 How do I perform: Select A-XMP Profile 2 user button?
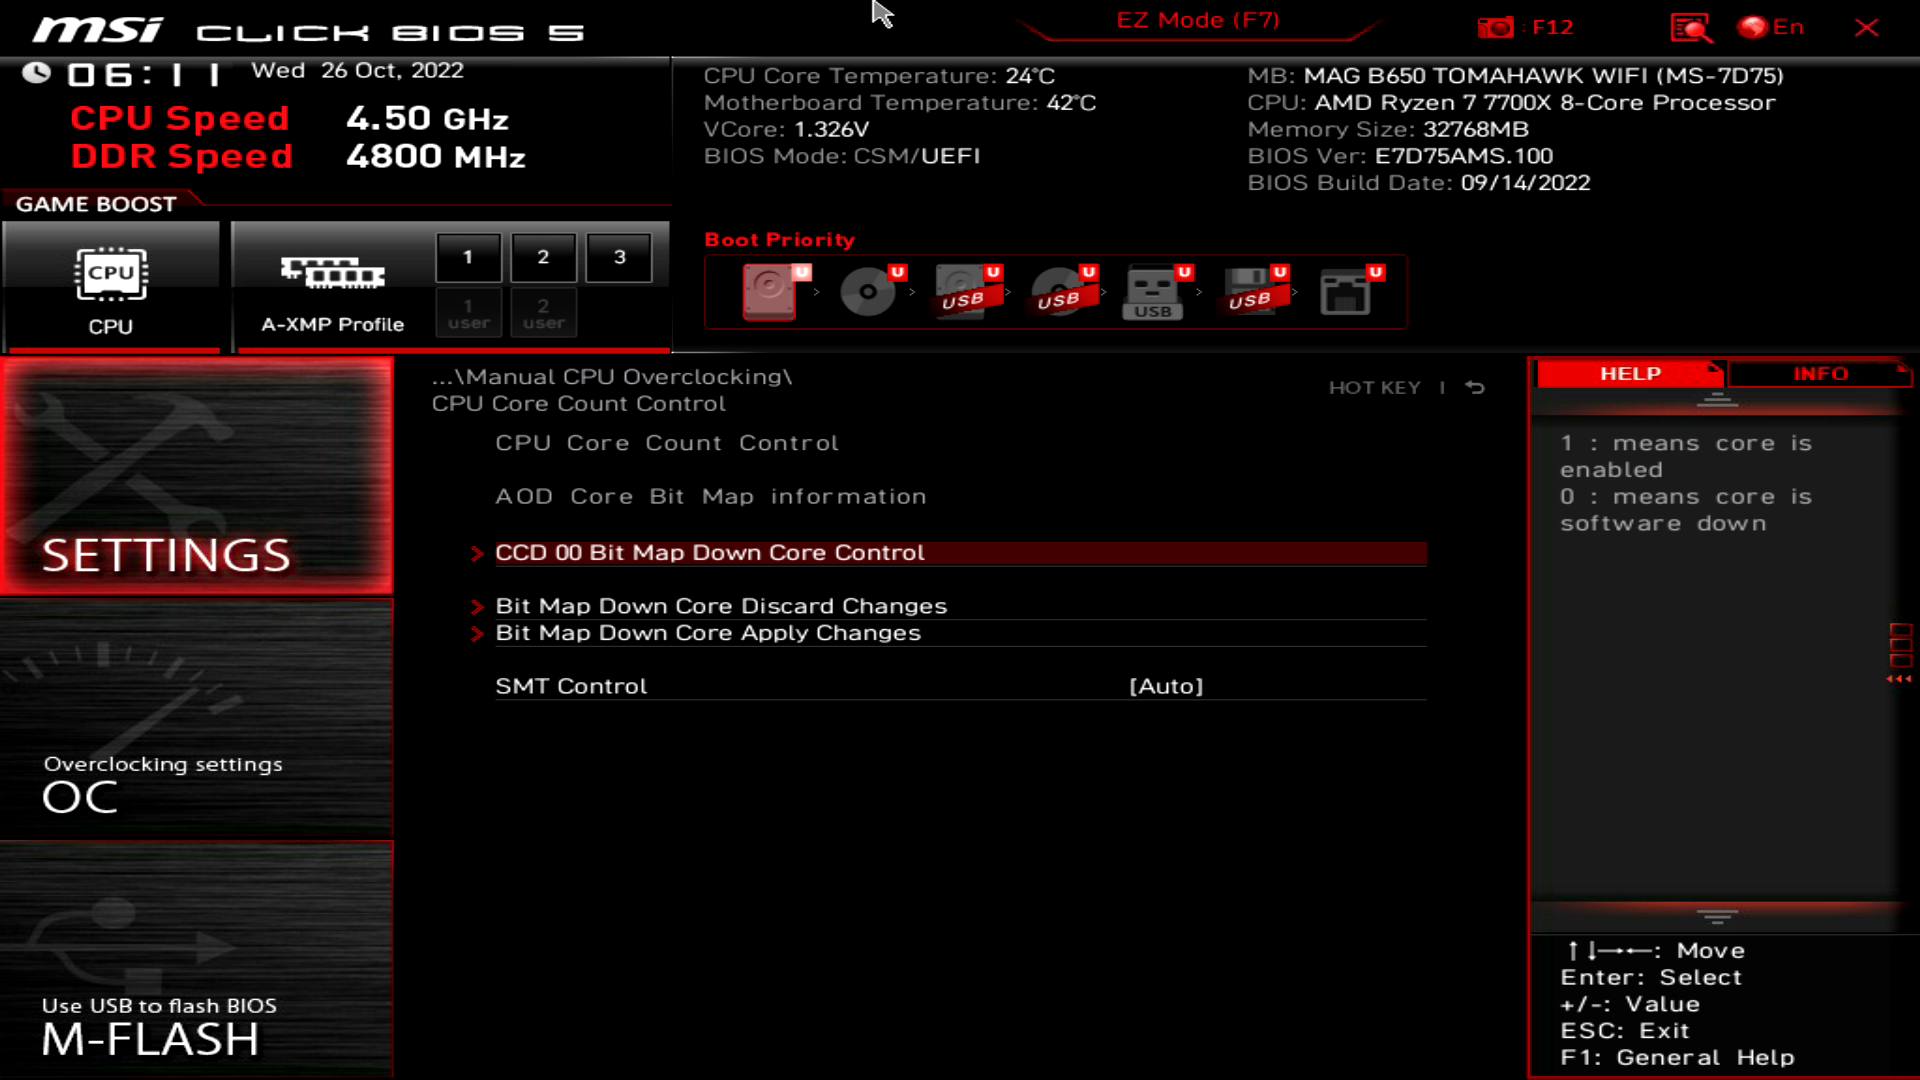point(542,313)
